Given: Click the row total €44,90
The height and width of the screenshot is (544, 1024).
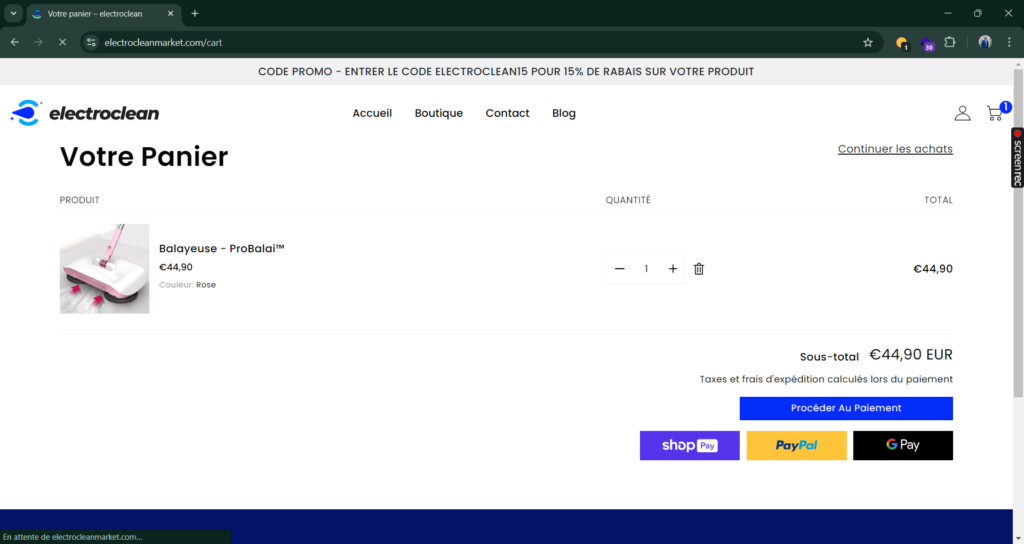Looking at the screenshot, I should pyautogui.click(x=933, y=268).
